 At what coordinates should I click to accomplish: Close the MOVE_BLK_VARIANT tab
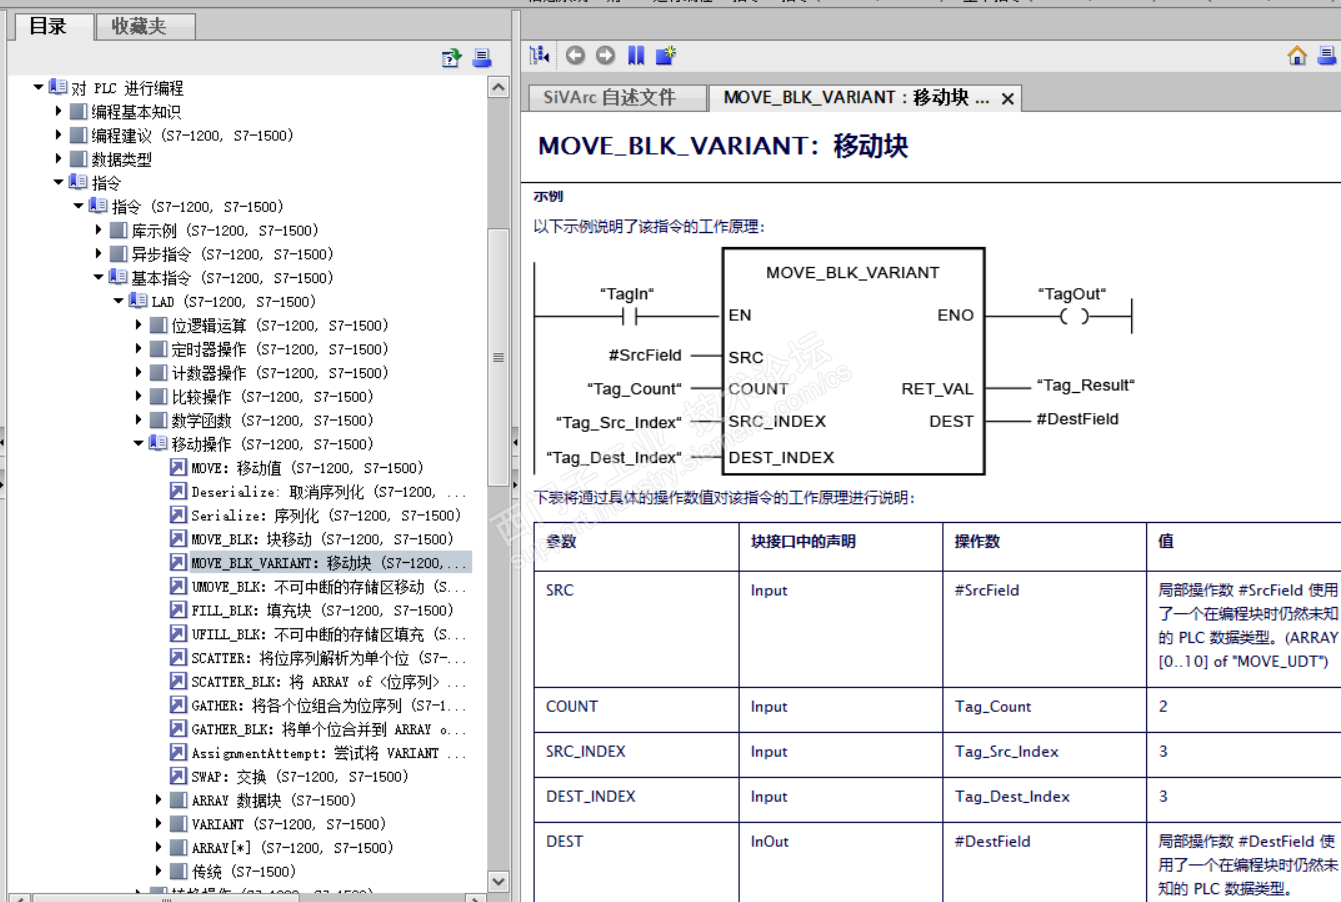1008,99
